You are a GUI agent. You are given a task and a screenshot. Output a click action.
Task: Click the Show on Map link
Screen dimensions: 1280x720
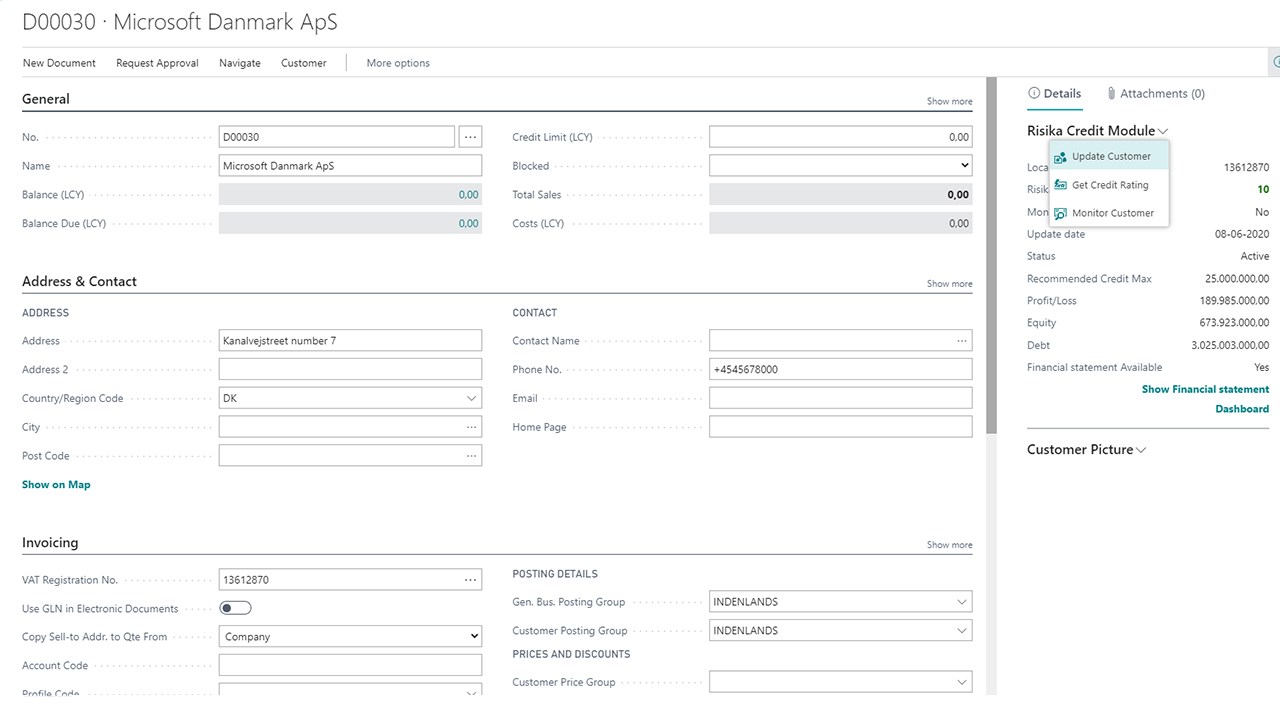tap(56, 485)
